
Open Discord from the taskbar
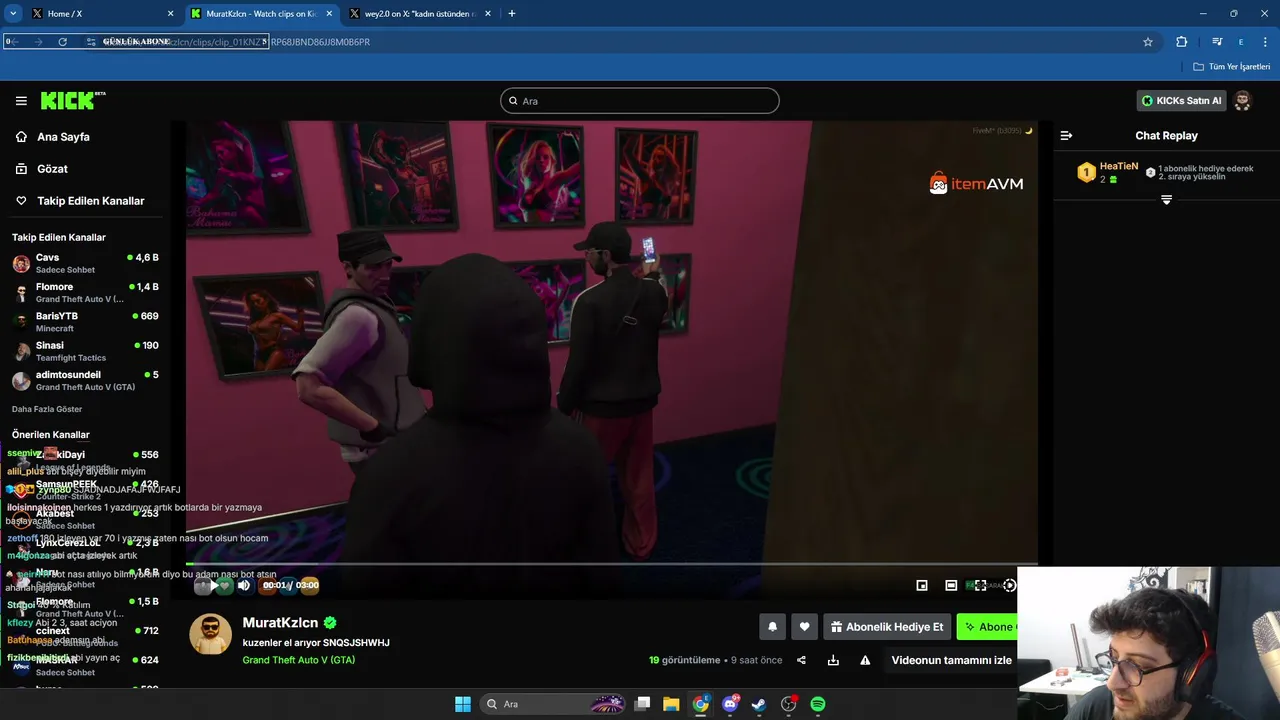tap(730, 704)
